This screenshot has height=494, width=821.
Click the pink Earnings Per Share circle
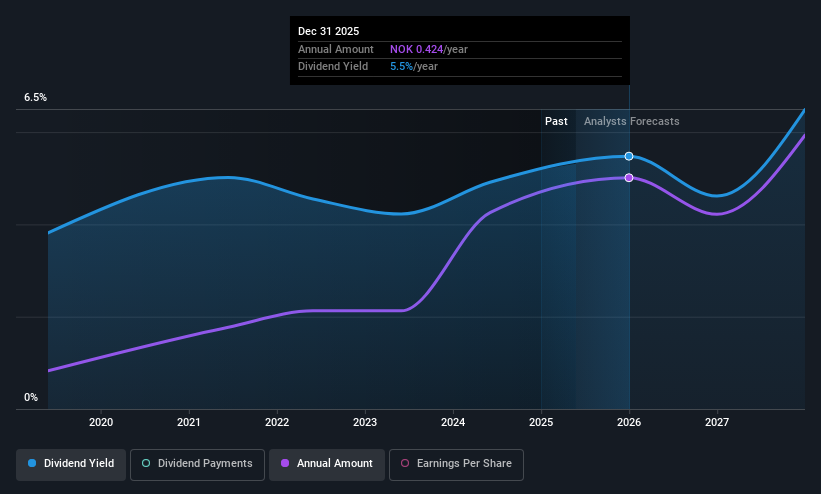pyautogui.click(x=405, y=463)
